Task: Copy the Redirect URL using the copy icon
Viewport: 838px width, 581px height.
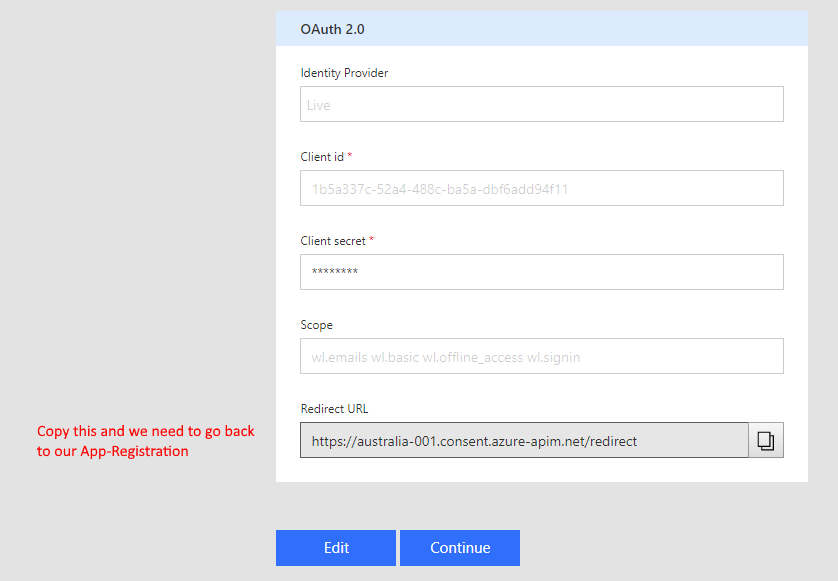Action: 766,440
